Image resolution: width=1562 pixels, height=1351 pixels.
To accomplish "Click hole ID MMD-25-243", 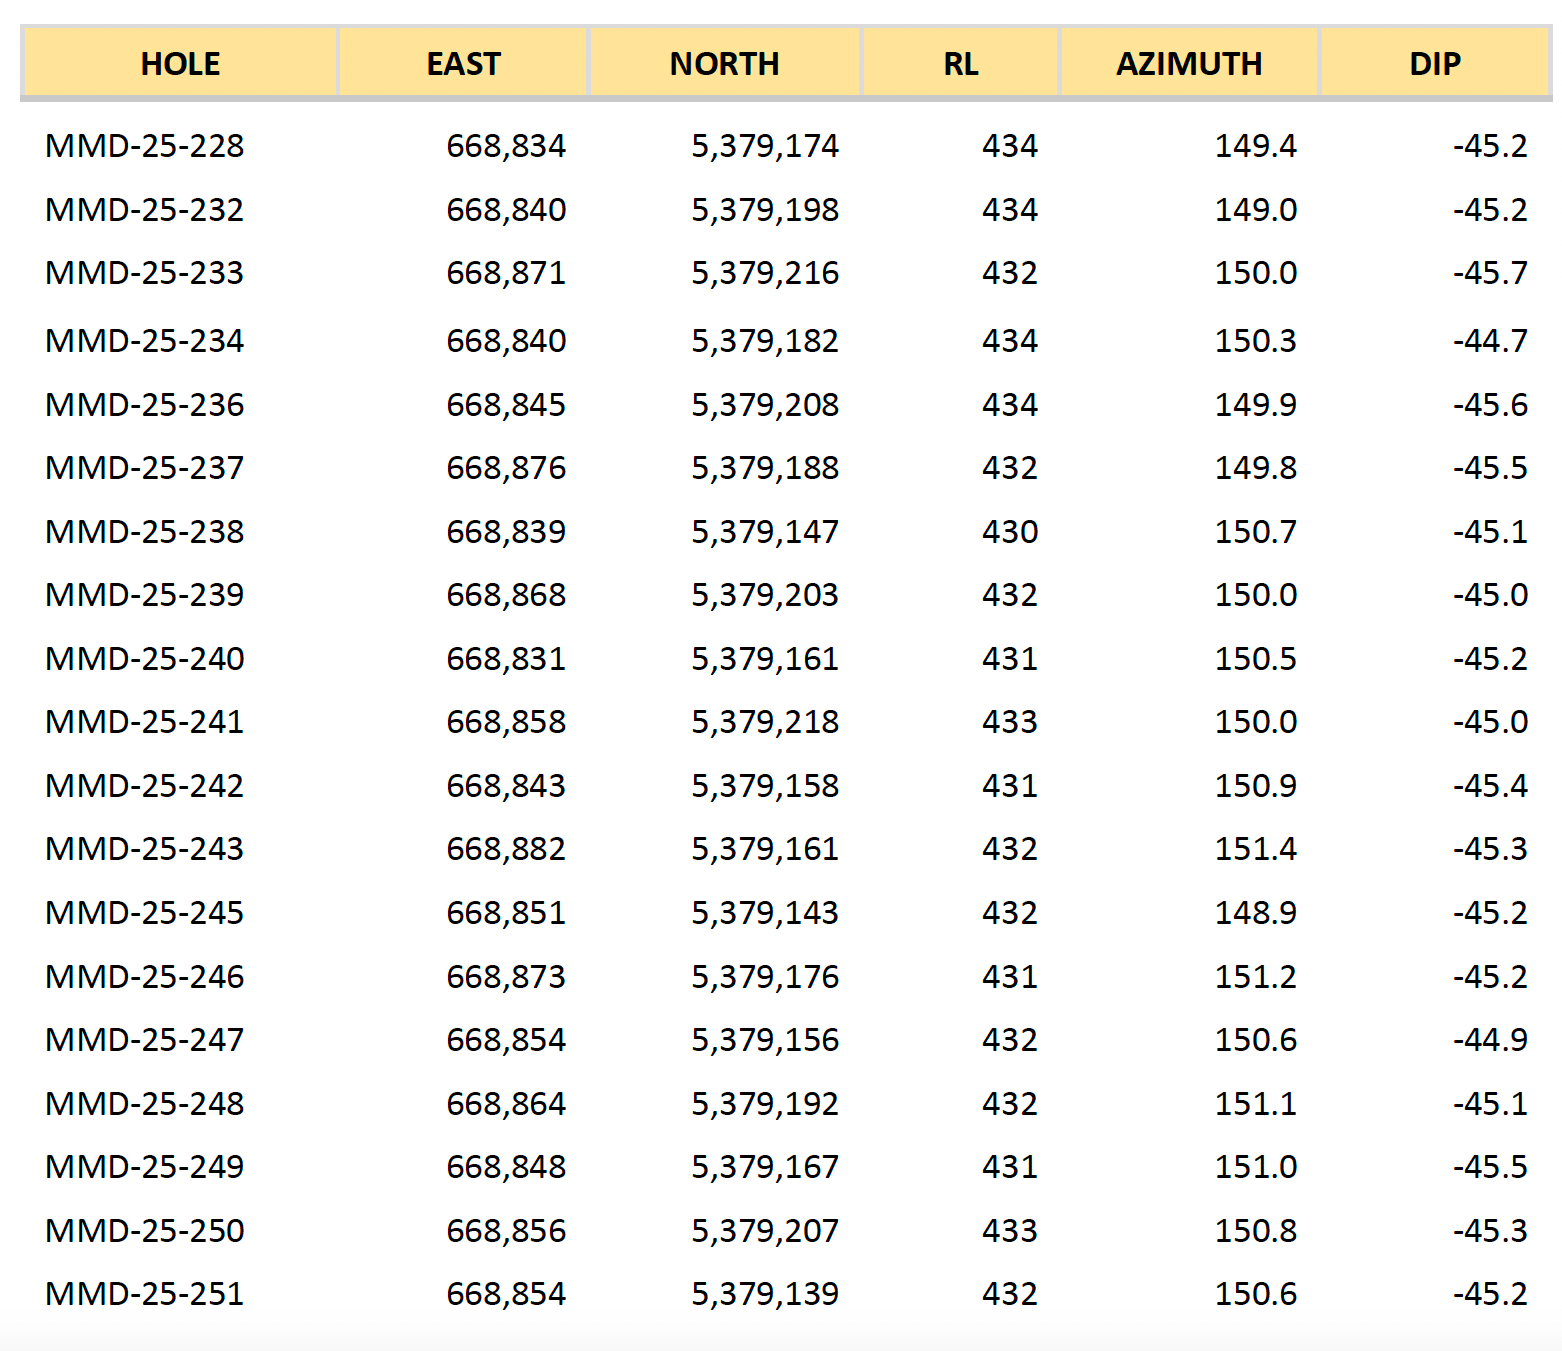I will tap(145, 849).
